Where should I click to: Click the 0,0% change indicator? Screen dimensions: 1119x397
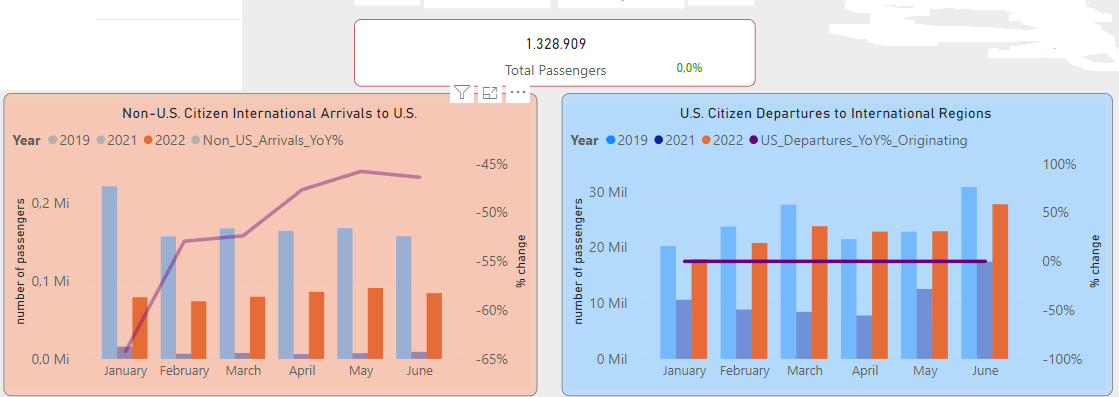tap(689, 68)
